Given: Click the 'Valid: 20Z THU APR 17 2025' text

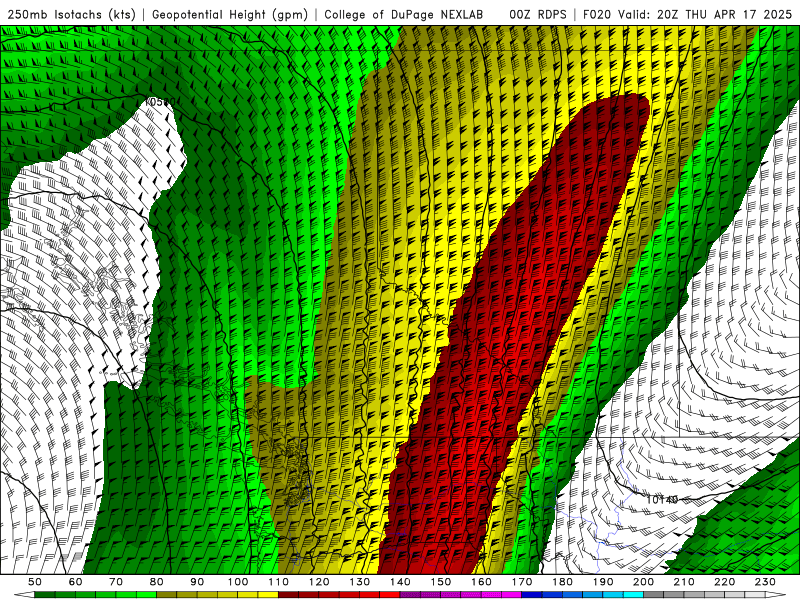Looking at the screenshot, I should [x=705, y=14].
